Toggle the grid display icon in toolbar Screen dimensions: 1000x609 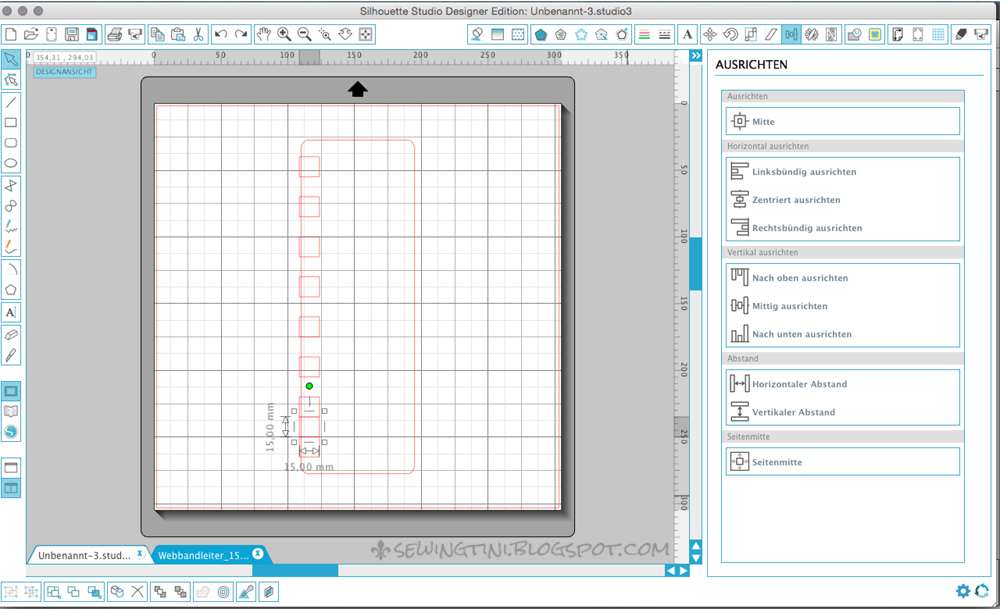pos(939,34)
